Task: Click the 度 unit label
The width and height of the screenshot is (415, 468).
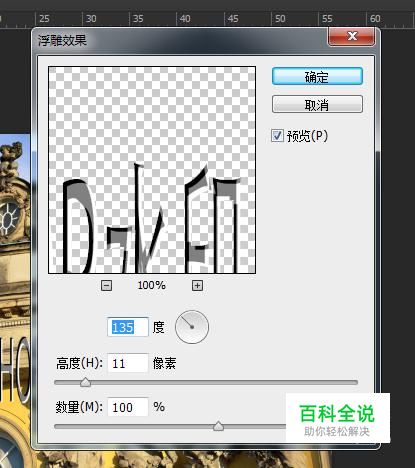Action: (x=159, y=327)
